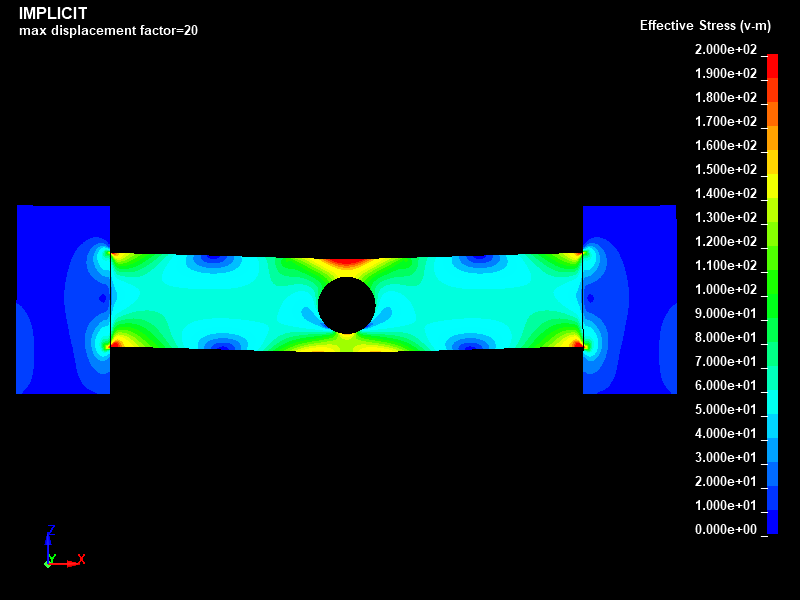
Task: Click the Effective Stress (v-m) legend title
Action: pyautogui.click(x=703, y=25)
